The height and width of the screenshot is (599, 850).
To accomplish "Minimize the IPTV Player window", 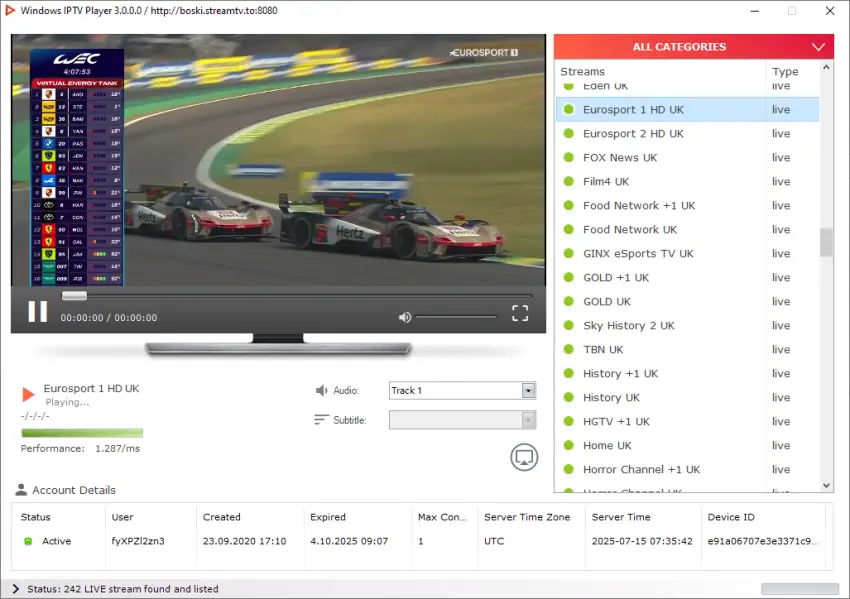I will pos(755,11).
